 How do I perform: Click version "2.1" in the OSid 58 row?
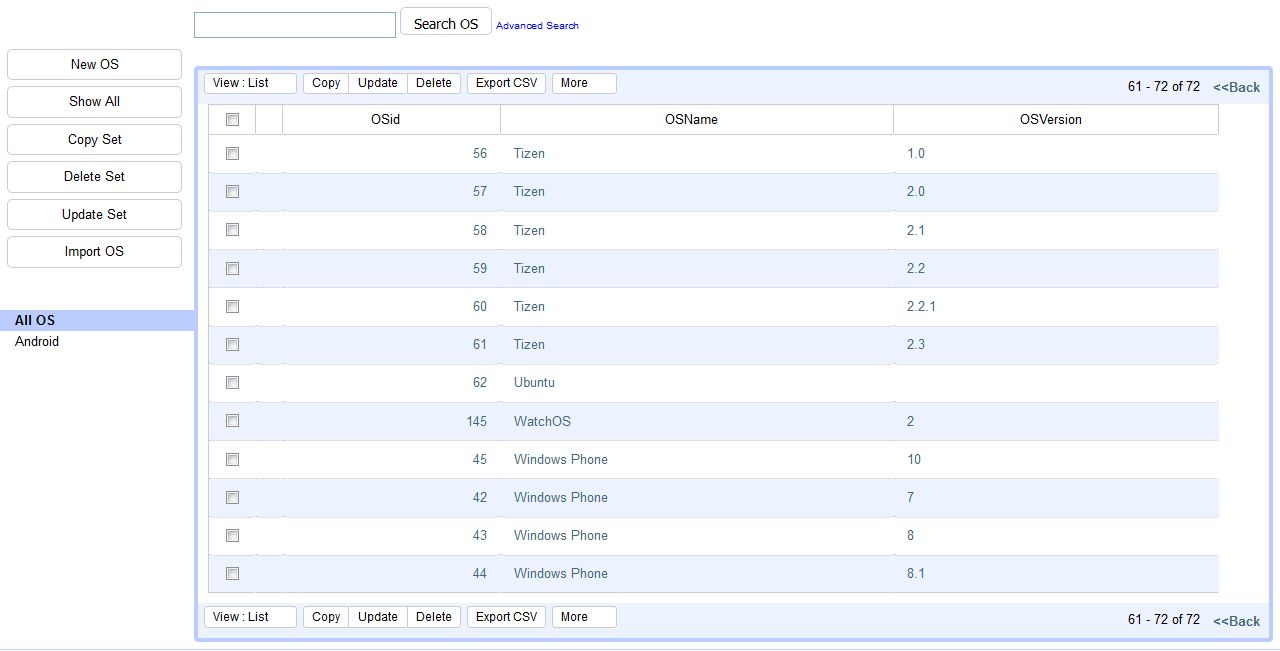coord(916,230)
